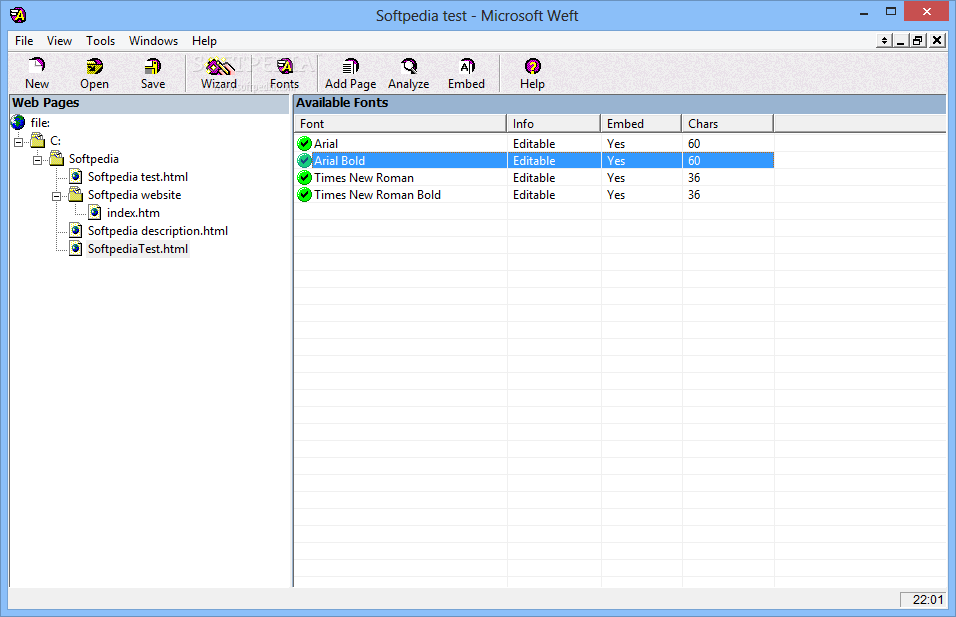Viewport: 956px width, 617px height.
Task: Sort by the Font column header
Action: coord(400,124)
